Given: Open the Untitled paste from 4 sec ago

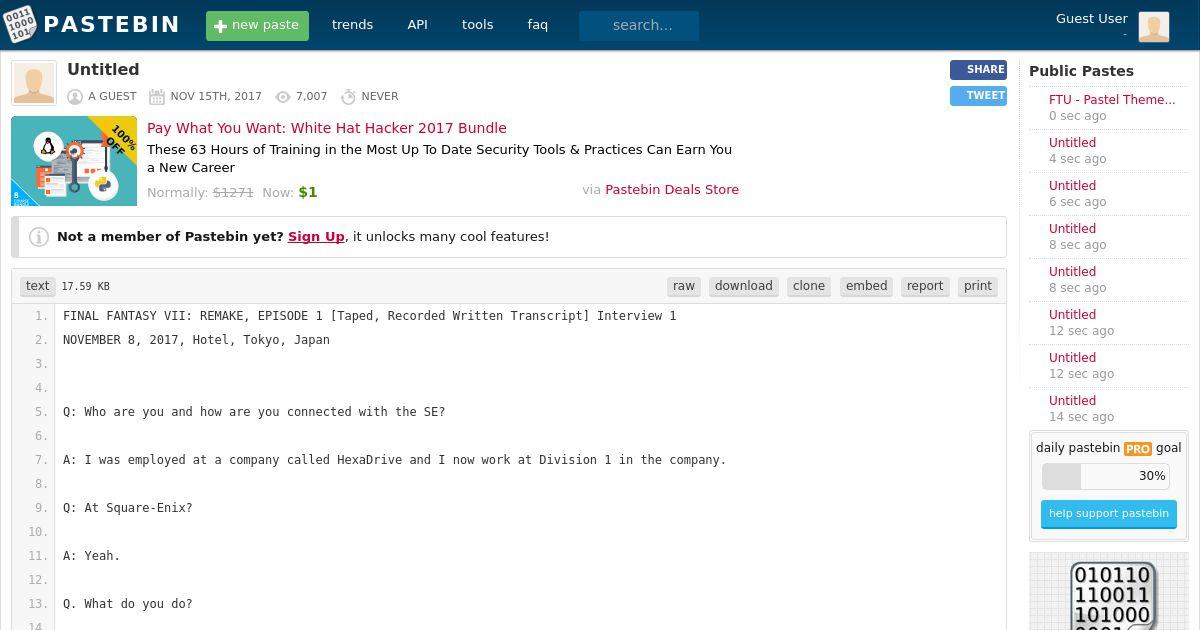Looking at the screenshot, I should click(x=1072, y=143).
